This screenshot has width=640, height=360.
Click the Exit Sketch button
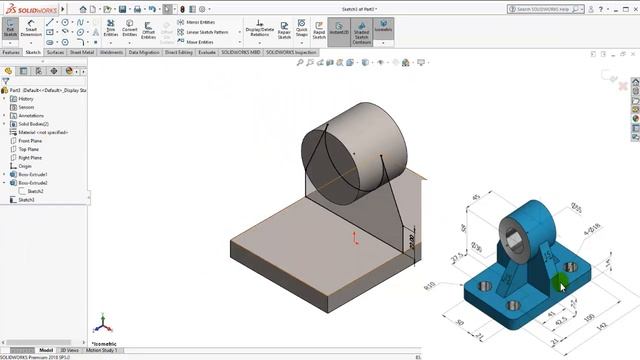(10, 28)
